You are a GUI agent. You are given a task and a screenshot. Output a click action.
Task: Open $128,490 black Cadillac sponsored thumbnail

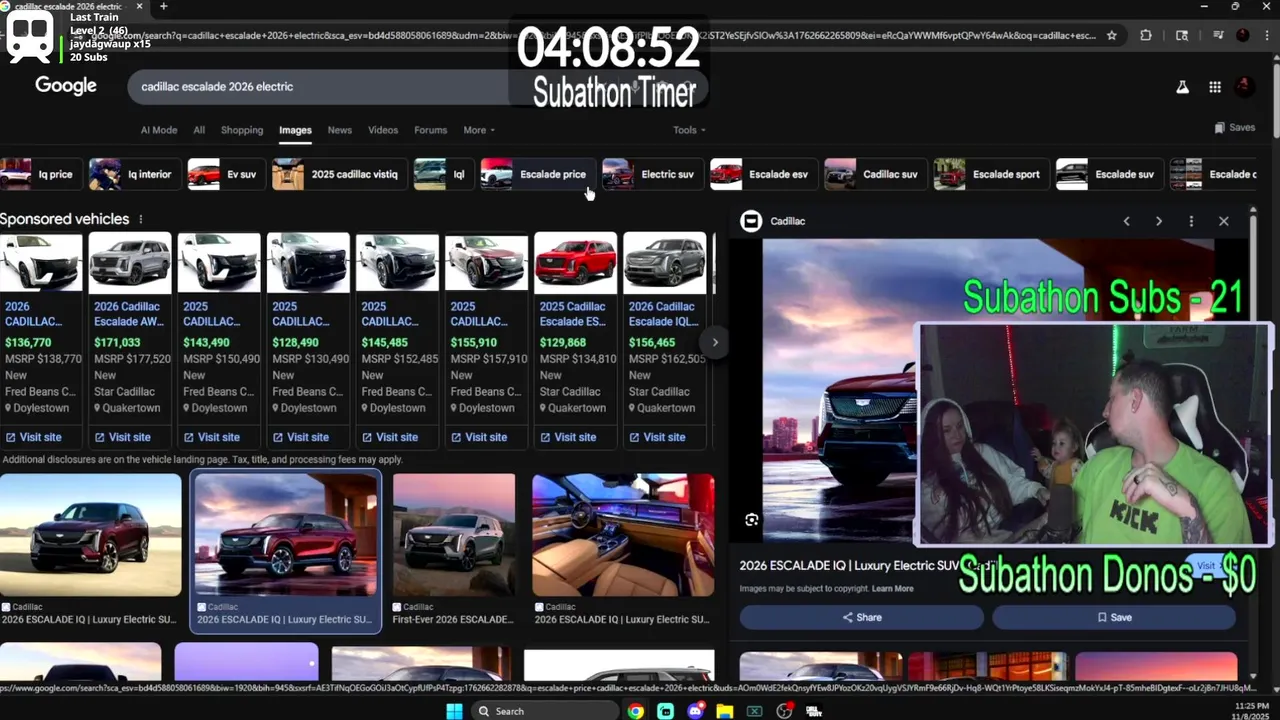point(308,264)
